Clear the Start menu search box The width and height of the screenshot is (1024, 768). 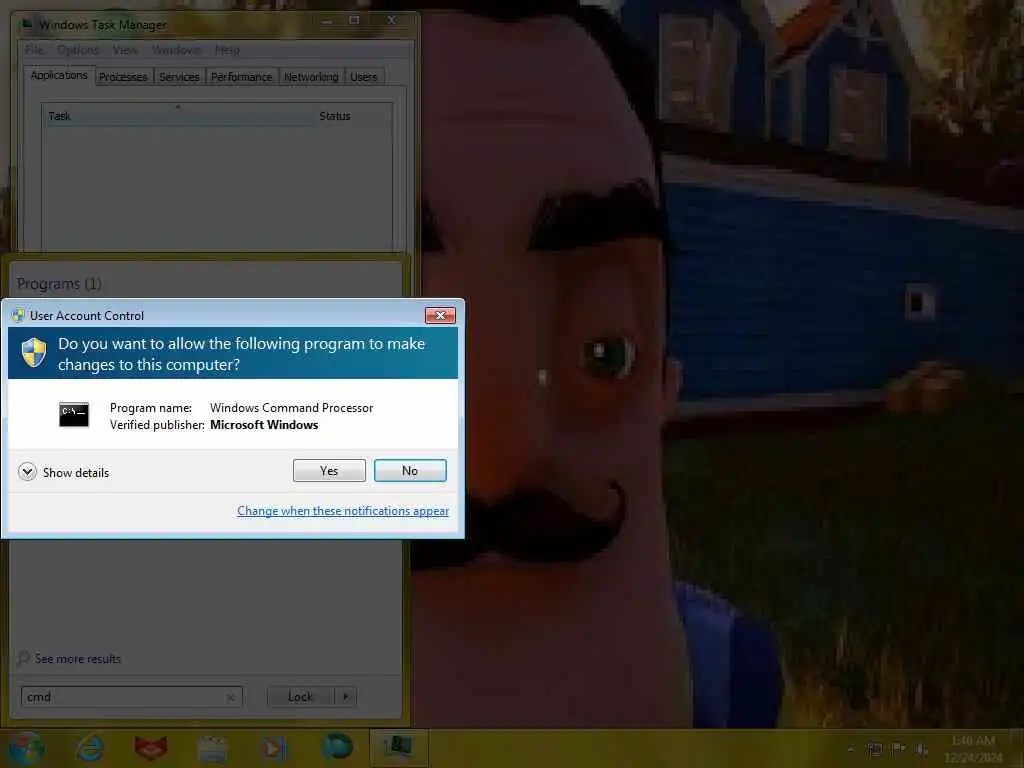[x=231, y=697]
